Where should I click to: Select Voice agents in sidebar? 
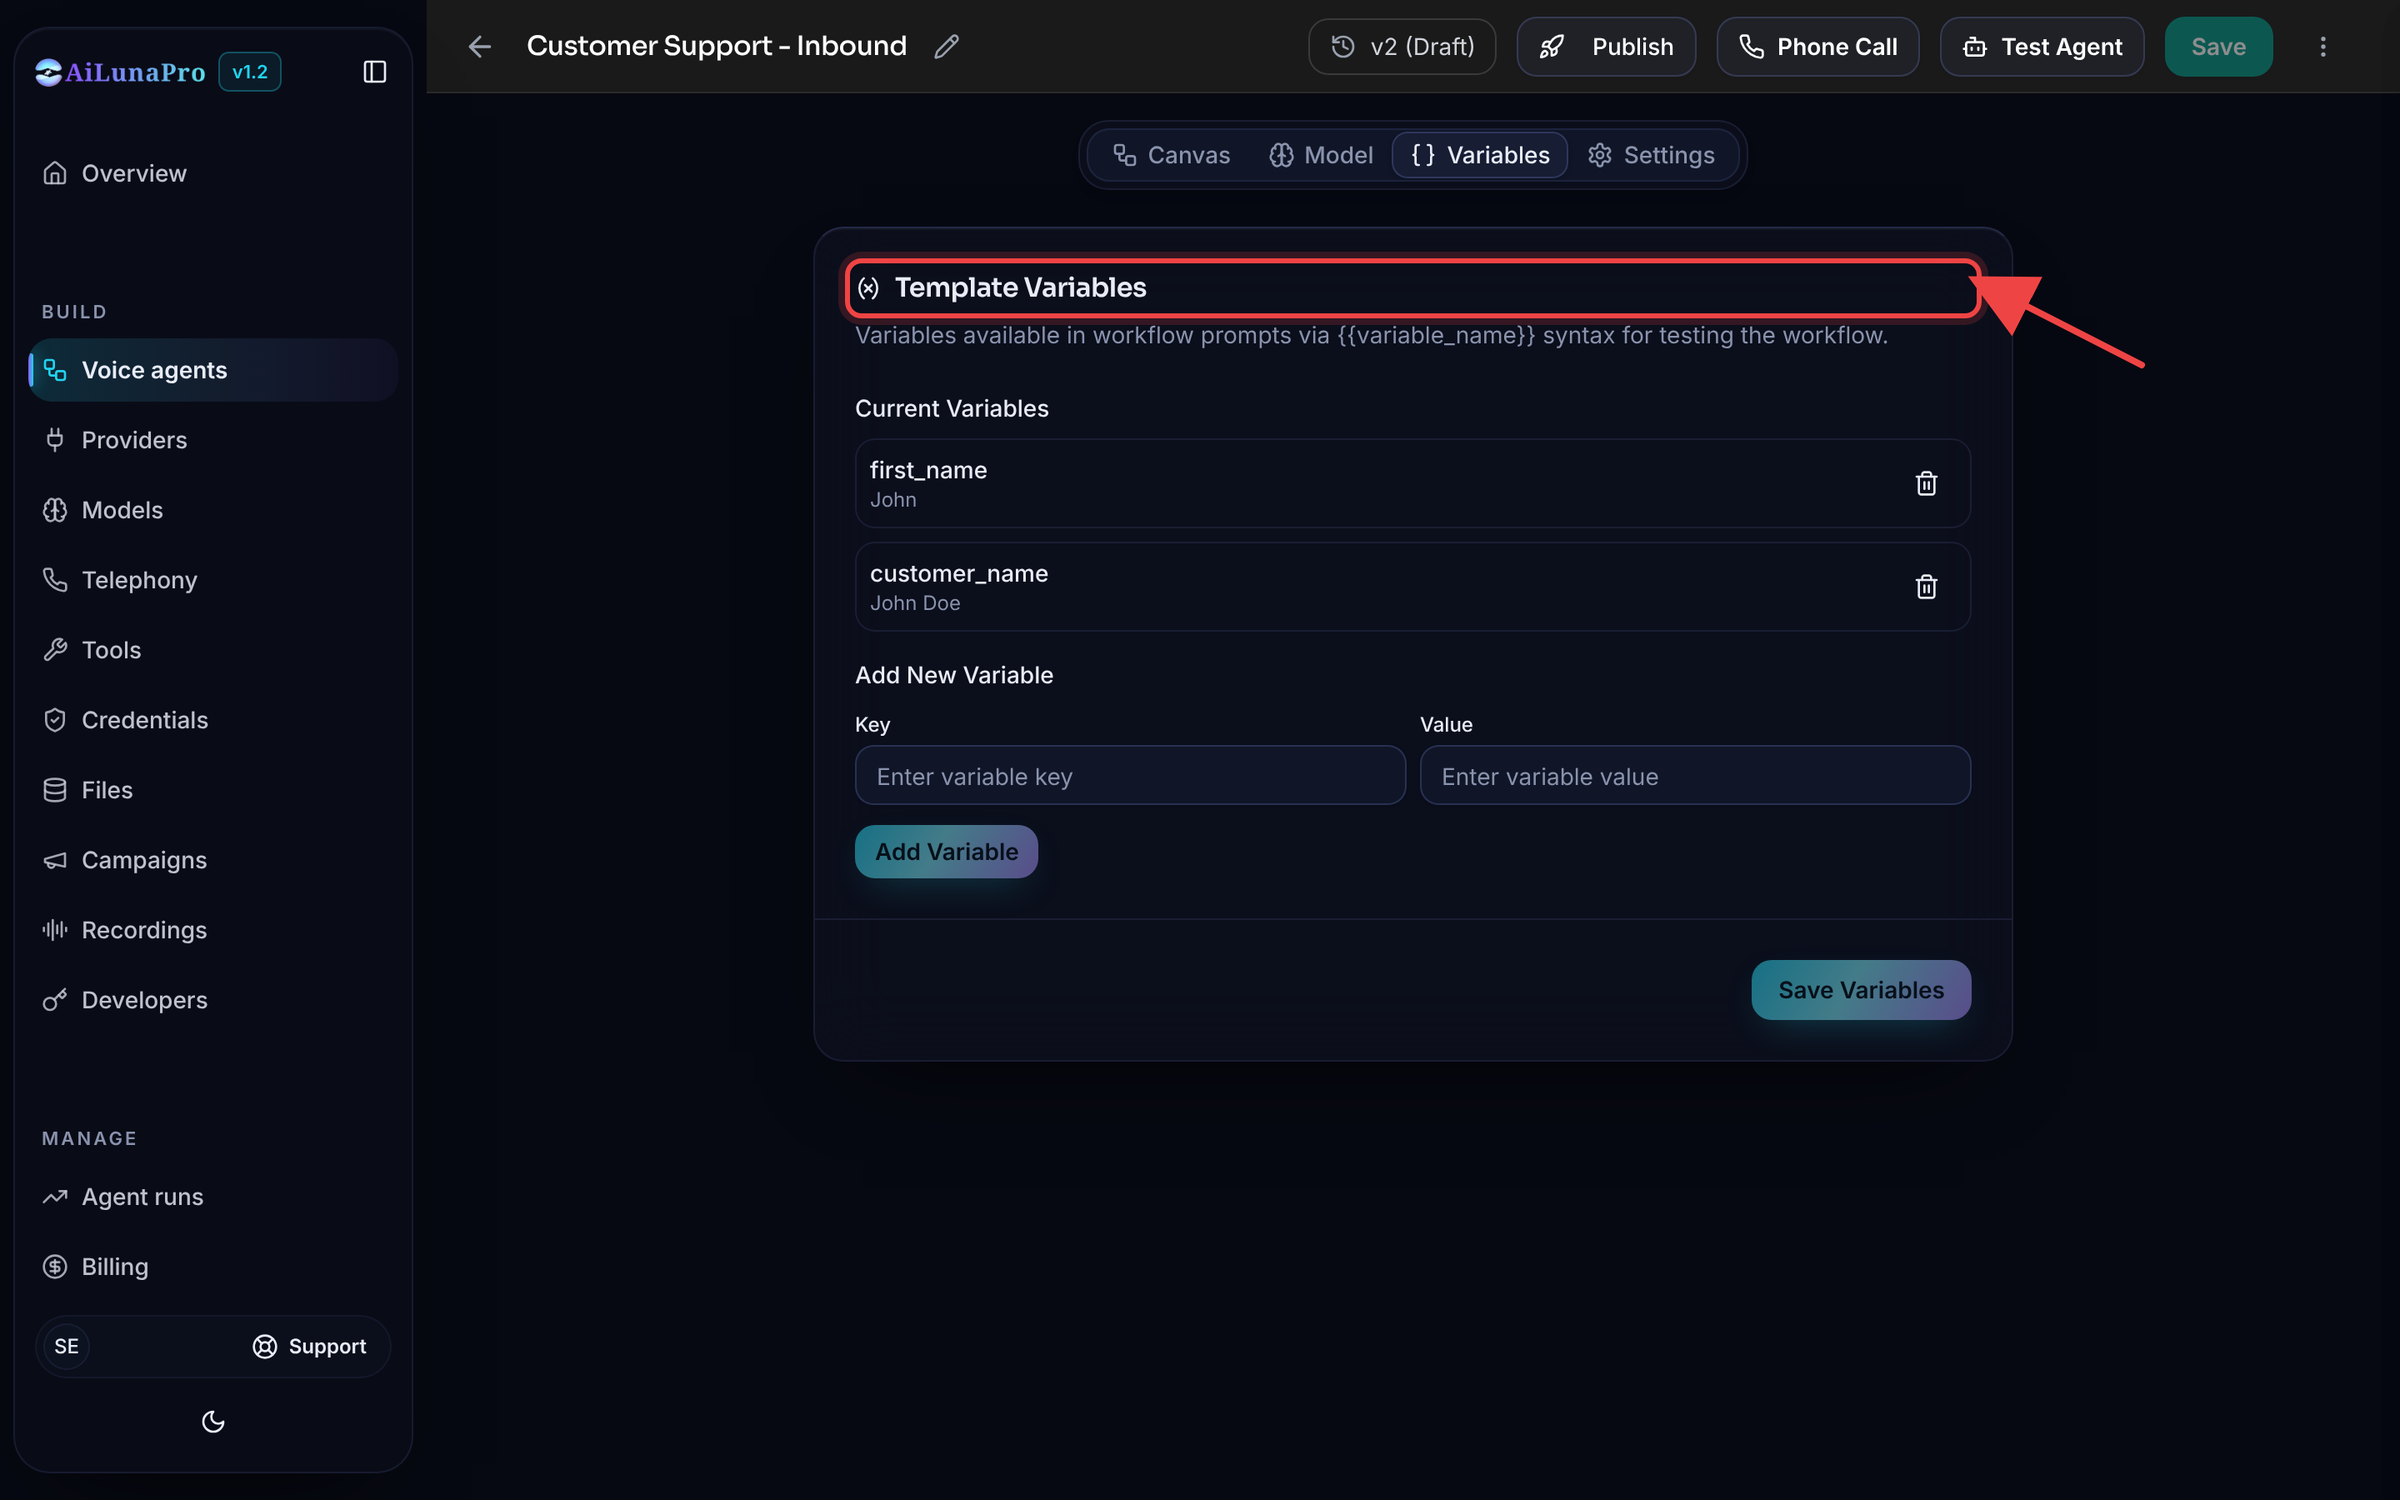[213, 370]
